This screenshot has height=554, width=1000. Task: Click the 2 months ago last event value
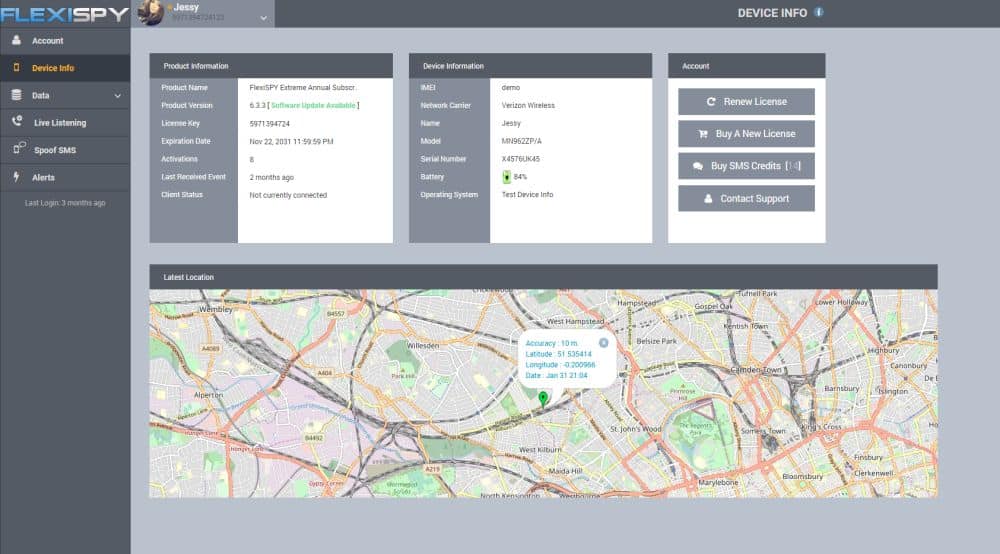(272, 177)
